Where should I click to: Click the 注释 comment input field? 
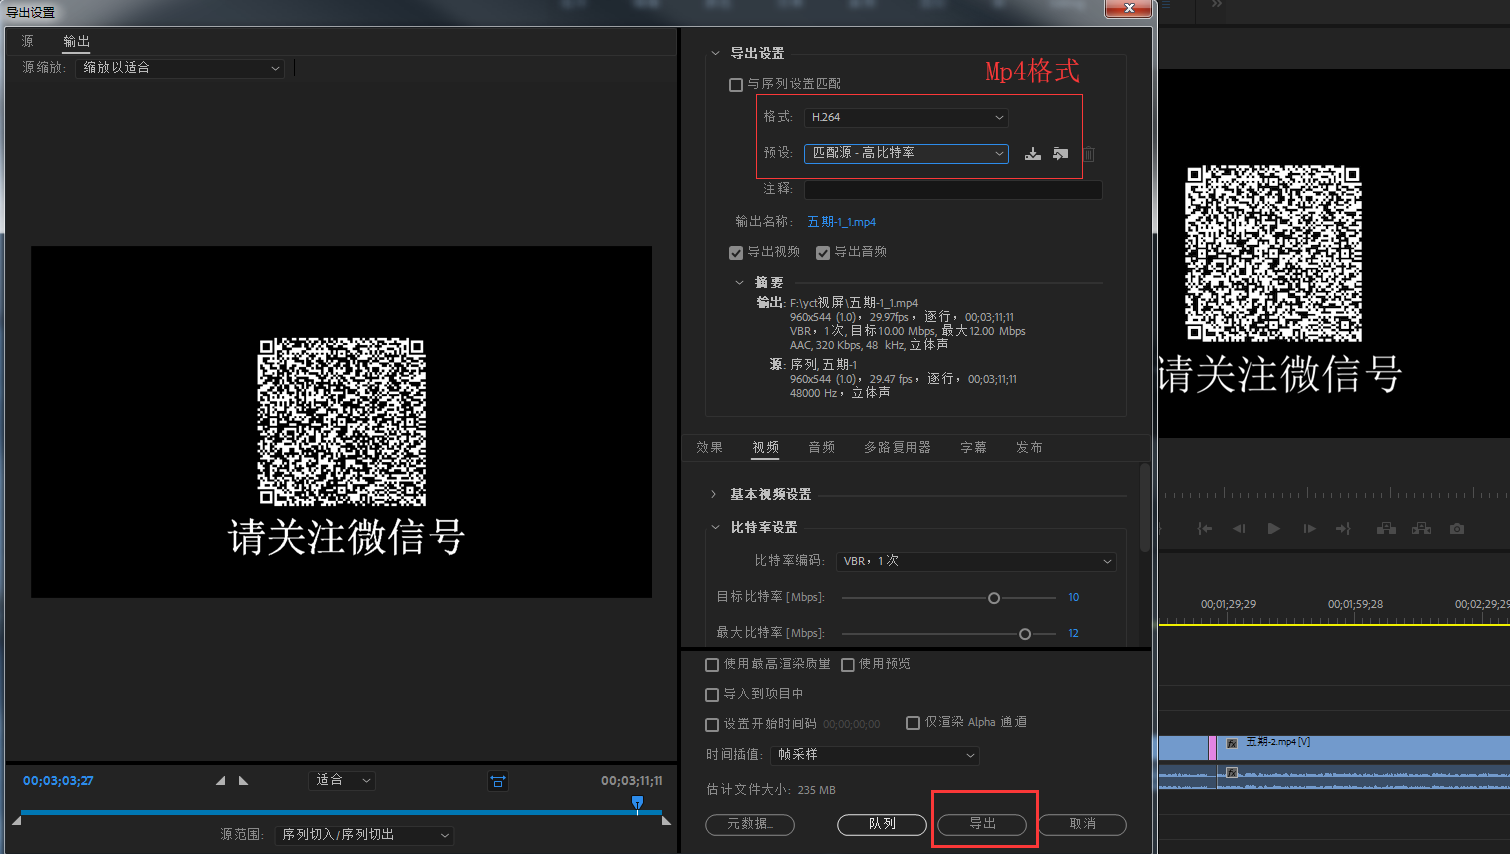point(953,190)
